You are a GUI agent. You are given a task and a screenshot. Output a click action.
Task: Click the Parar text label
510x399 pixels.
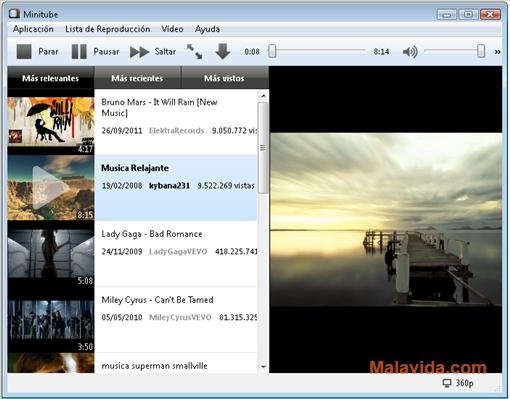click(x=48, y=52)
